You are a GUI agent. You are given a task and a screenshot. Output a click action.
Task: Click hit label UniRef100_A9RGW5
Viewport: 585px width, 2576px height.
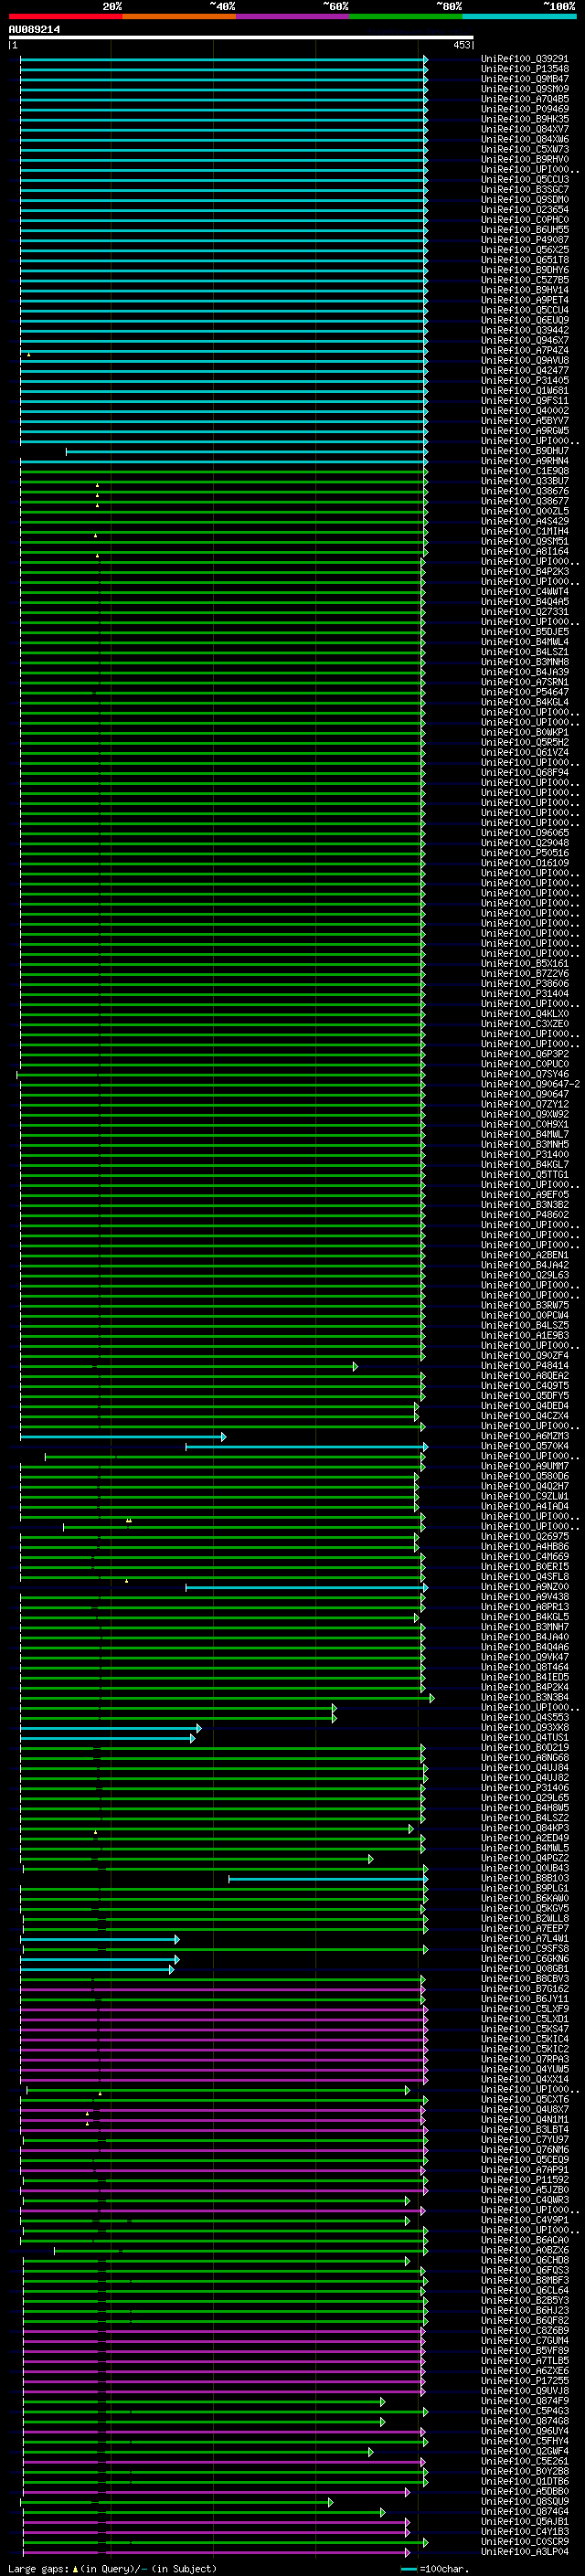[x=525, y=431]
